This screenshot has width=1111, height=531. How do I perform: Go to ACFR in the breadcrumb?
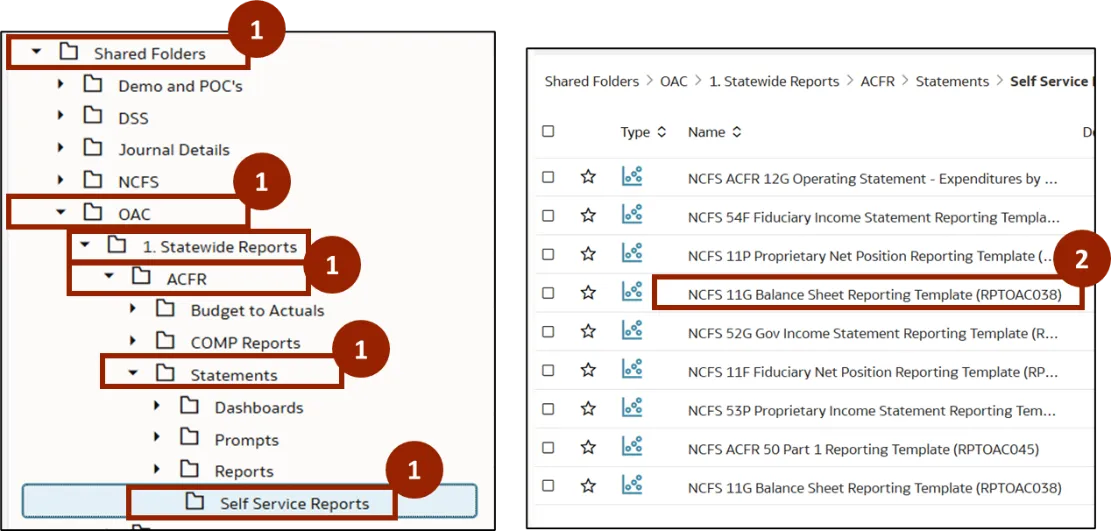pyautogui.click(x=878, y=82)
